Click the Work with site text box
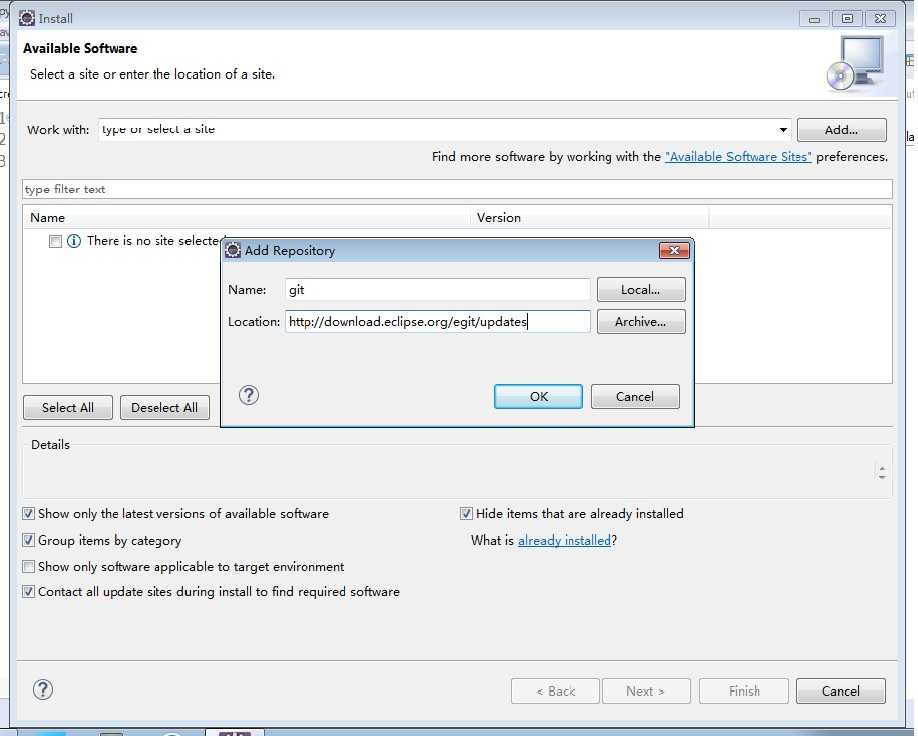Viewport: 918px width, 736px height. pyautogui.click(x=438, y=129)
